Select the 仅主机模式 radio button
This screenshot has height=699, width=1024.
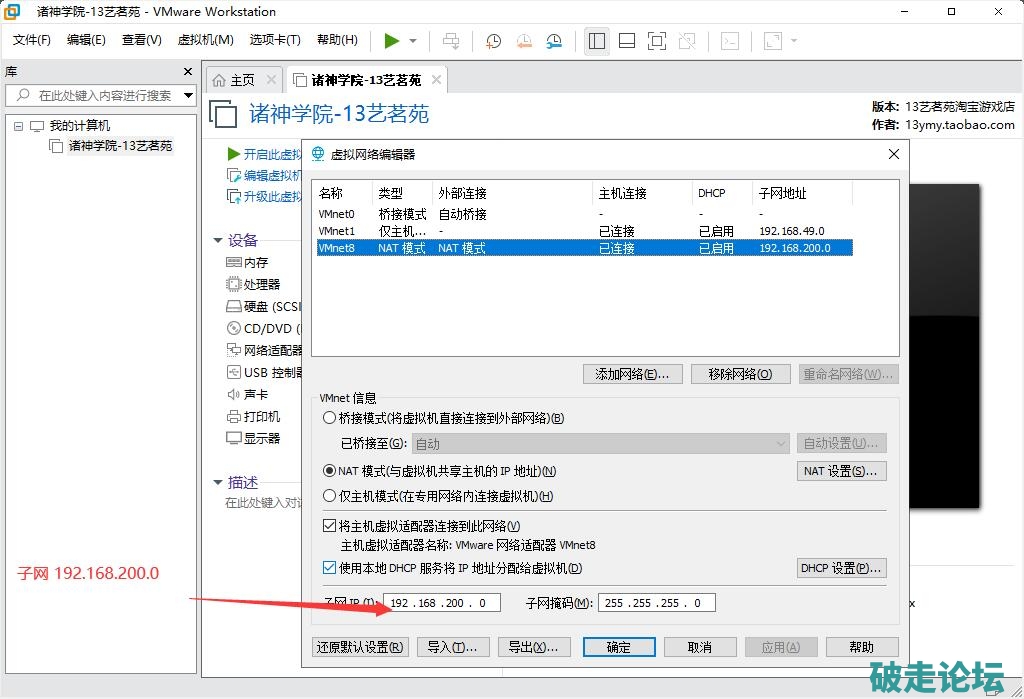tap(330, 496)
